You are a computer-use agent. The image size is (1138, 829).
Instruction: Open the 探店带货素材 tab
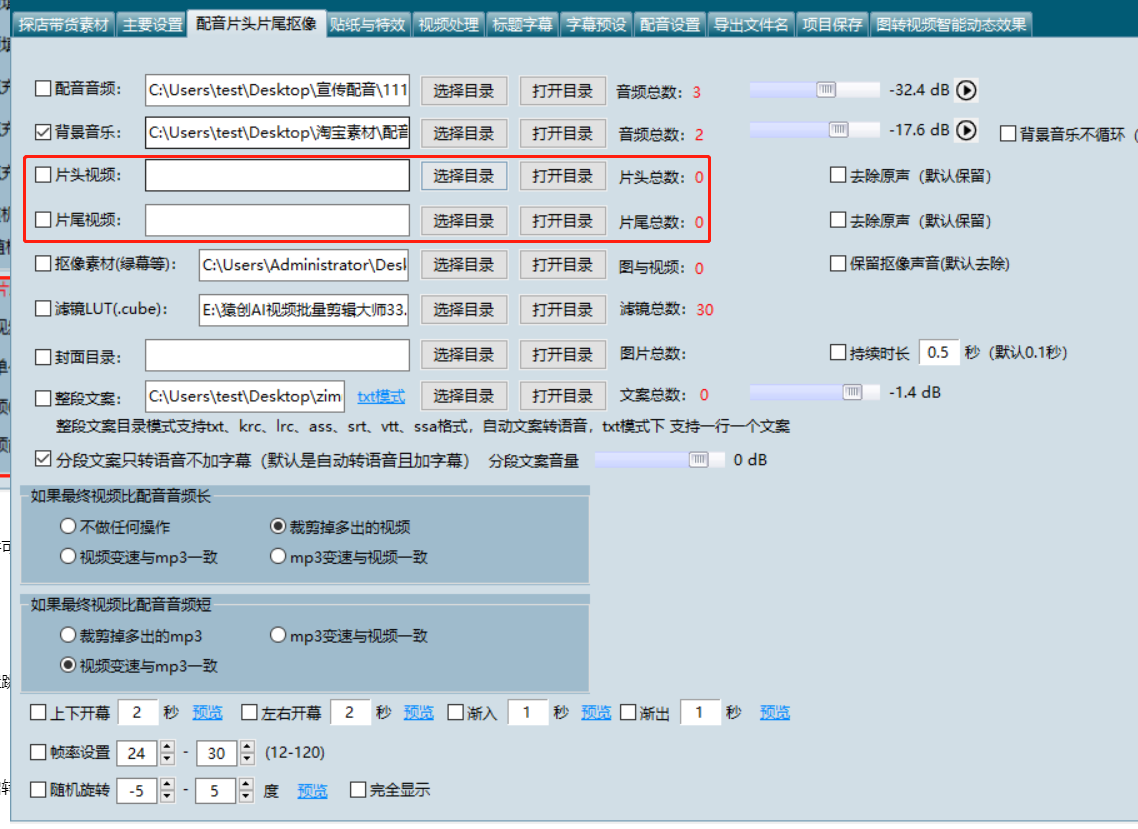64,25
